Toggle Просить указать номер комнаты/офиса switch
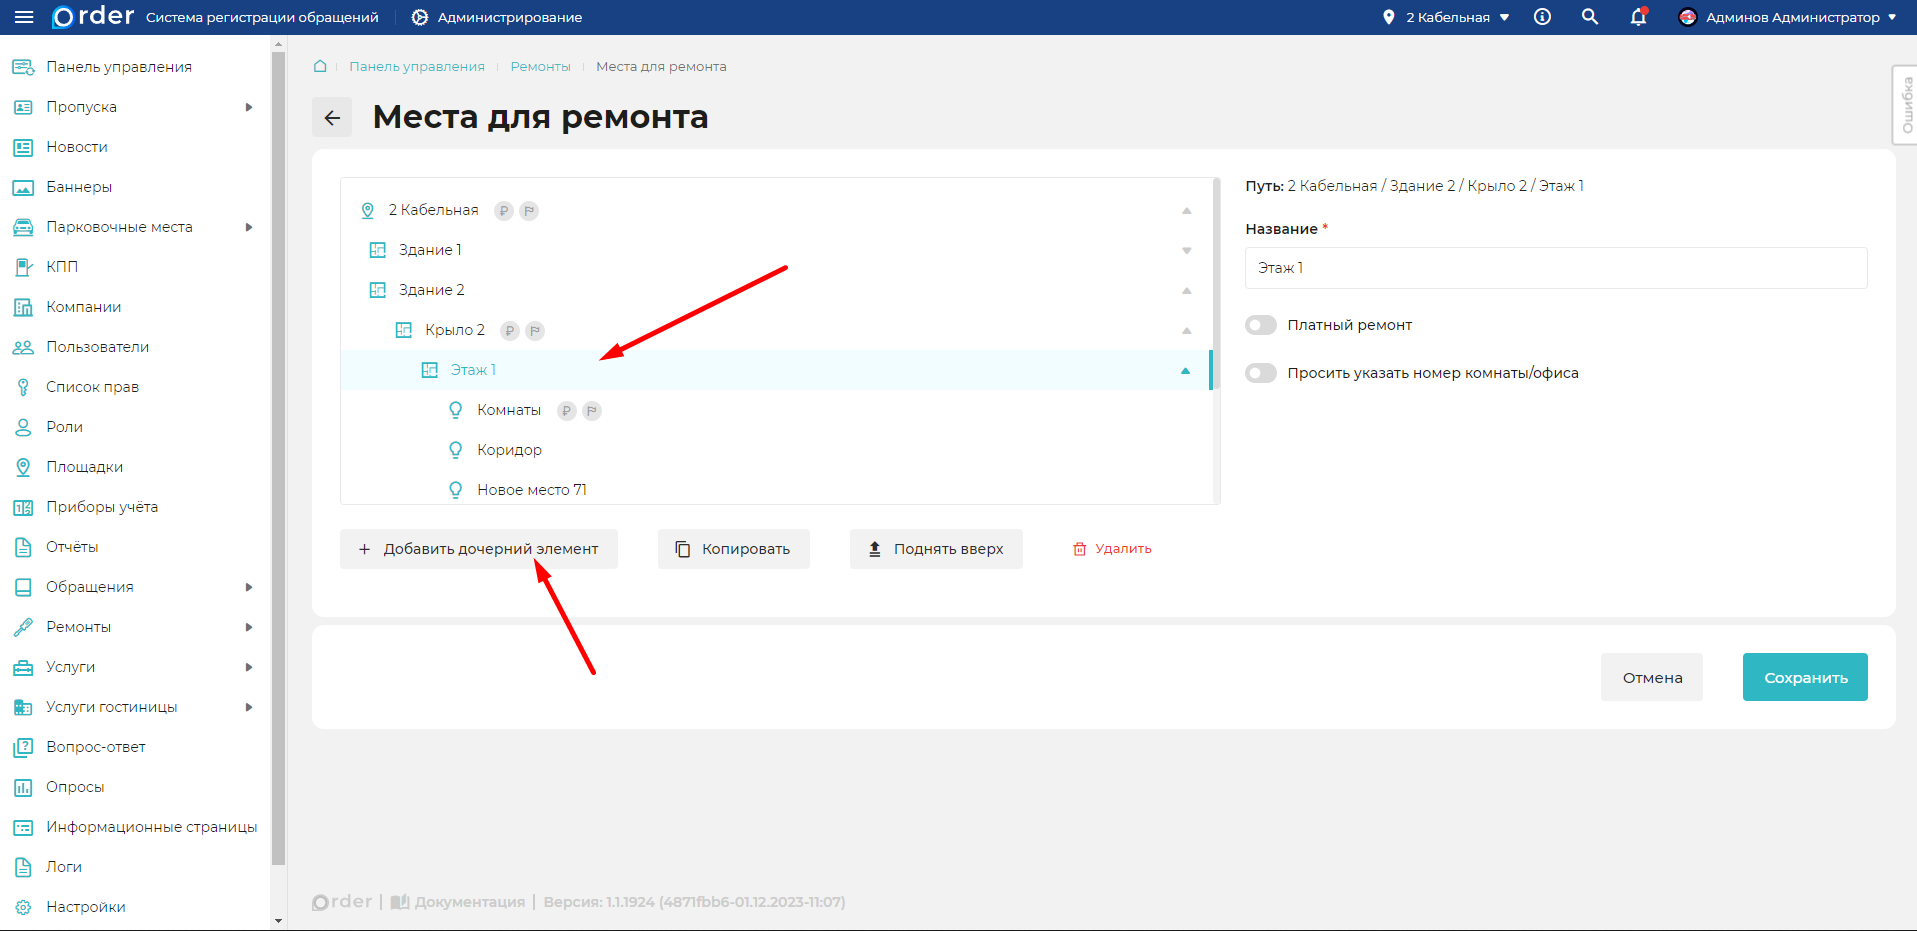Screen dimensions: 1917x931 (1261, 373)
